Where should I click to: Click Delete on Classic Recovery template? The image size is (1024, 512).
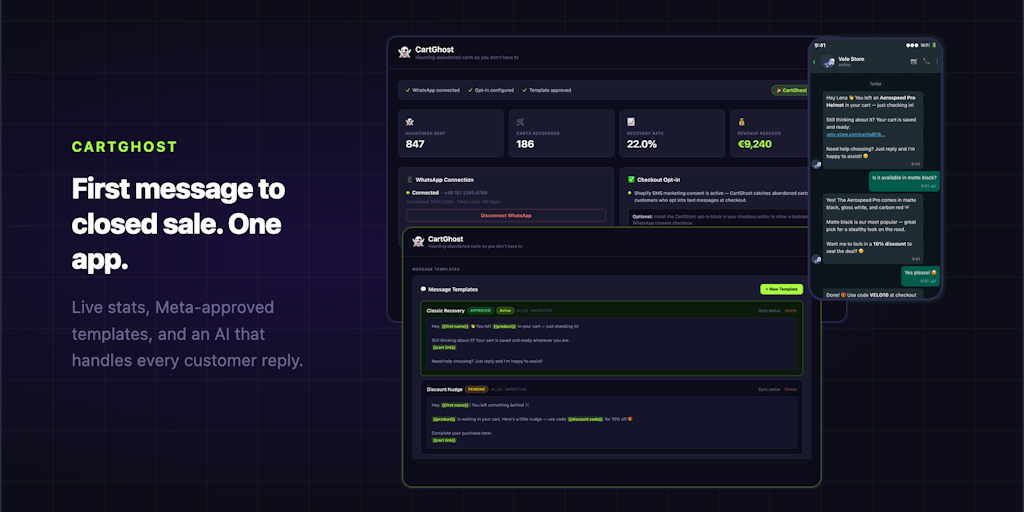(x=790, y=310)
